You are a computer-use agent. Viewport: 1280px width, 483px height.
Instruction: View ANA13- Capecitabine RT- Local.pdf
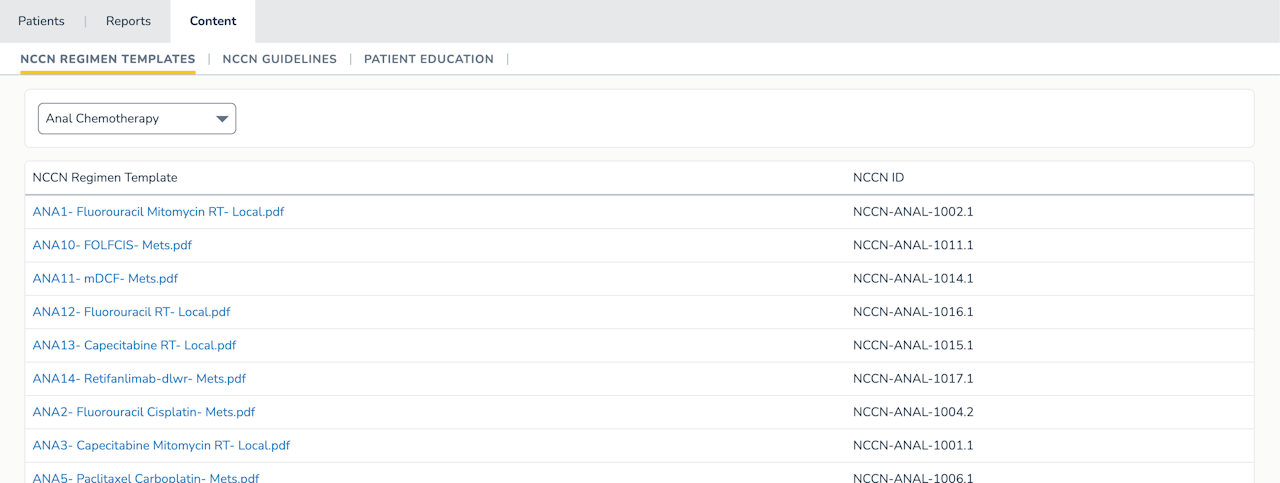[134, 345]
